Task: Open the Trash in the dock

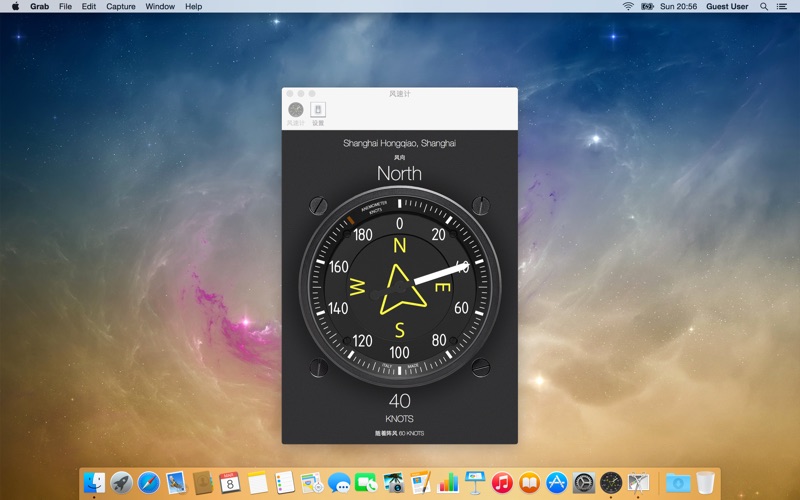Action: pos(706,483)
